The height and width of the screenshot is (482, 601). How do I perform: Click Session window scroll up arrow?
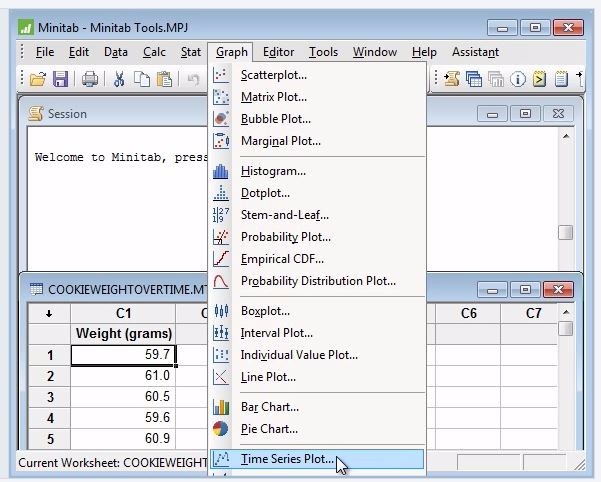pyautogui.click(x=566, y=136)
